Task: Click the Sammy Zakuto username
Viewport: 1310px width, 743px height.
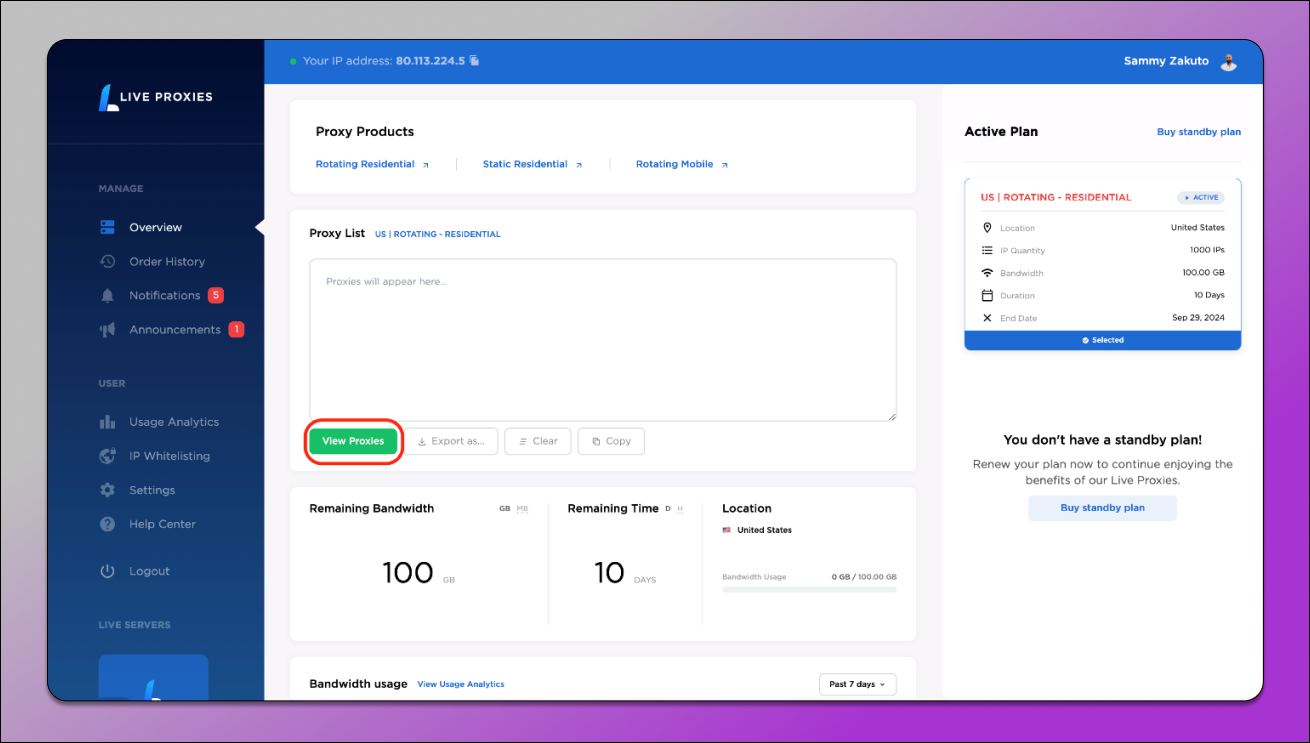Action: click(x=1166, y=61)
